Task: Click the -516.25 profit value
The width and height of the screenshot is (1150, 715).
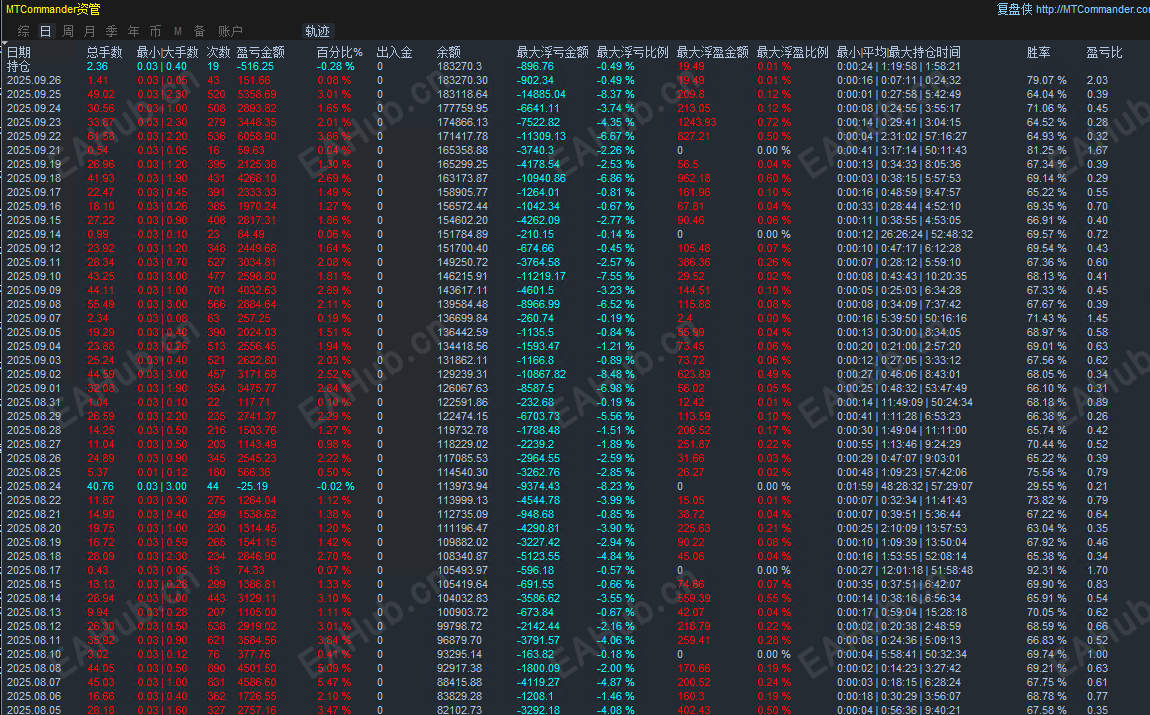Action: [255, 66]
